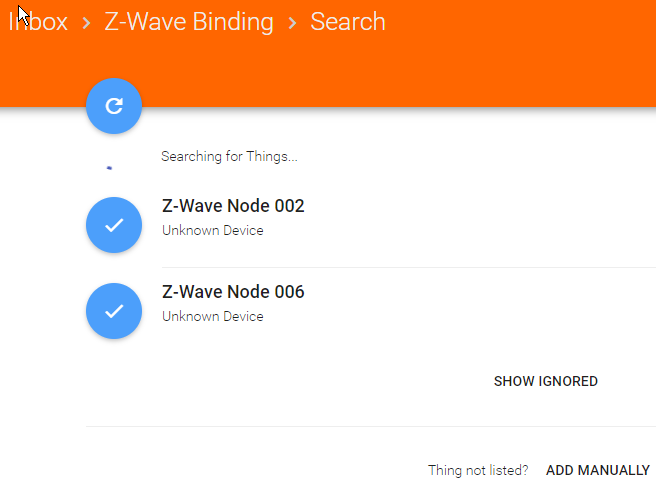Select the Search breadcrumb item
This screenshot has height=491, width=656.
(x=348, y=21)
